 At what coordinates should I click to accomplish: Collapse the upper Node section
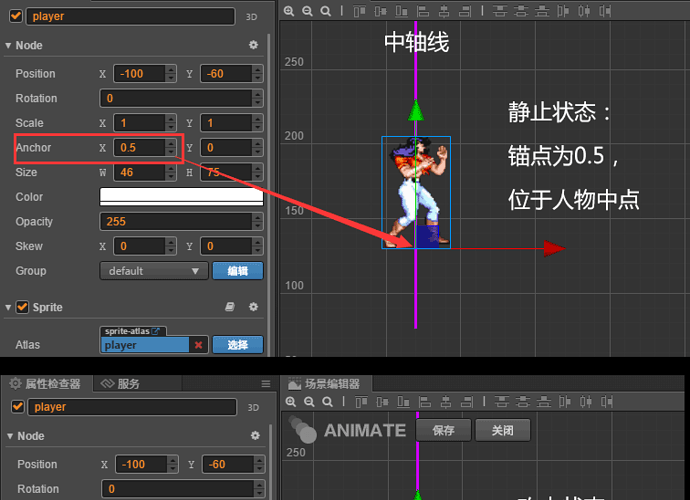click(8, 45)
